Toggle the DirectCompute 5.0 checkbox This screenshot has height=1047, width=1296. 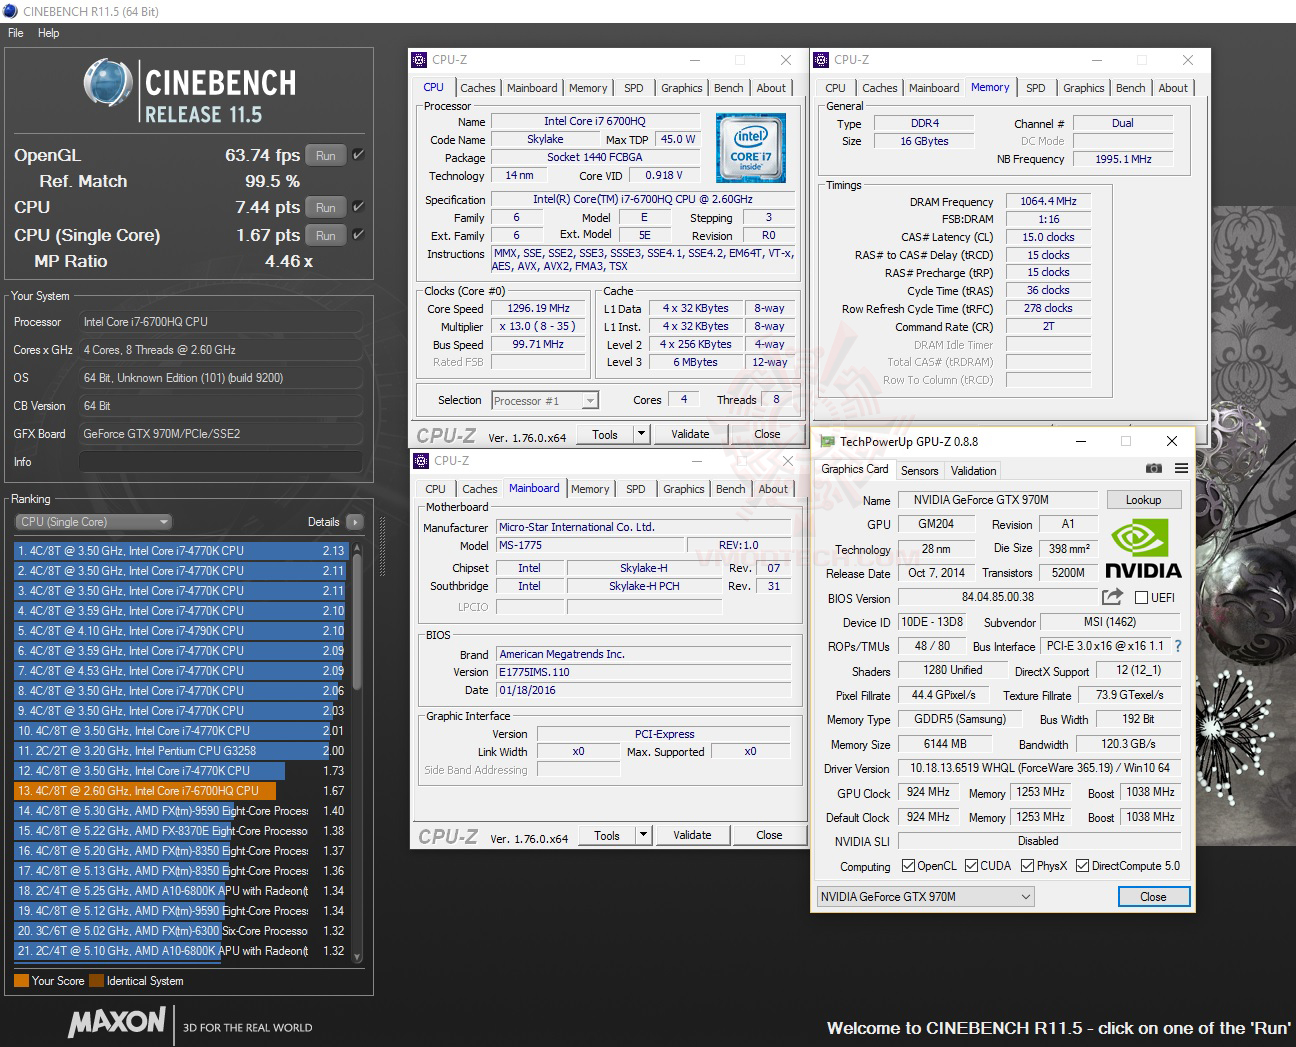click(1082, 866)
